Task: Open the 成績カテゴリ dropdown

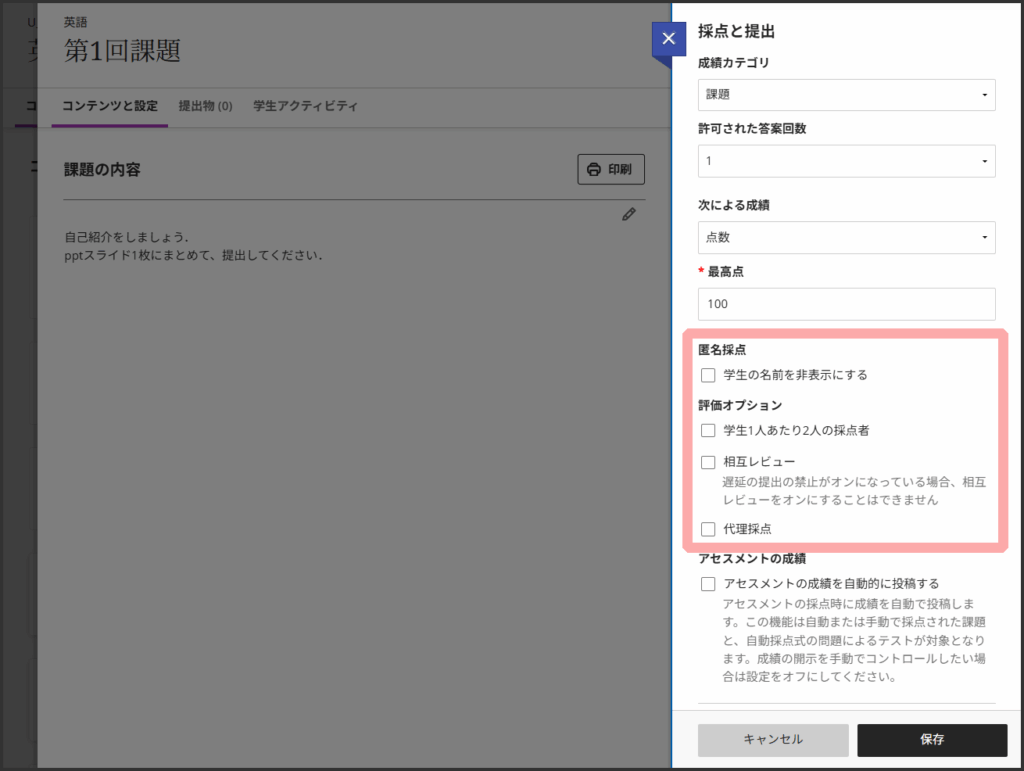Action: (846, 95)
